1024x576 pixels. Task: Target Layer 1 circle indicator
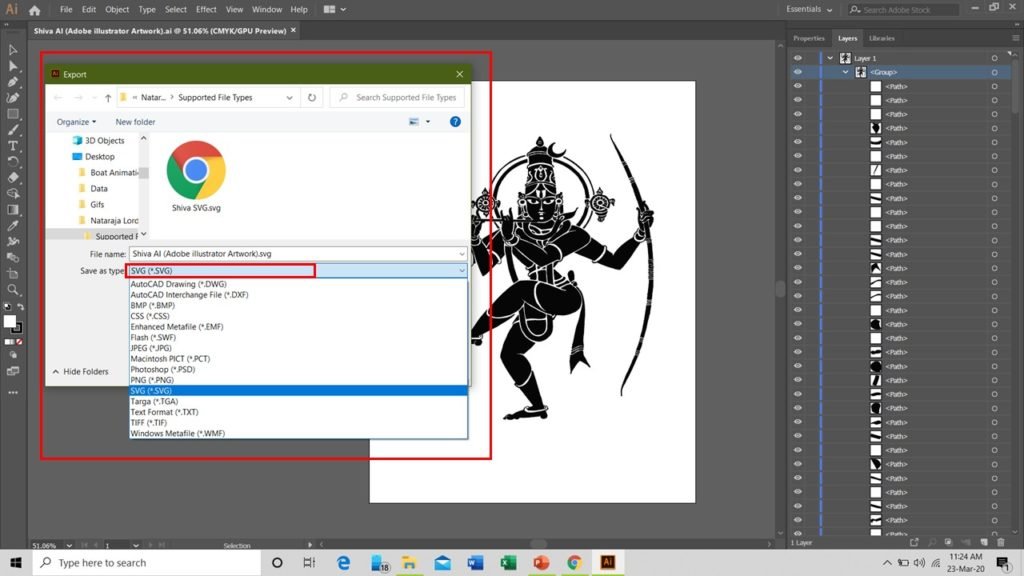point(995,58)
